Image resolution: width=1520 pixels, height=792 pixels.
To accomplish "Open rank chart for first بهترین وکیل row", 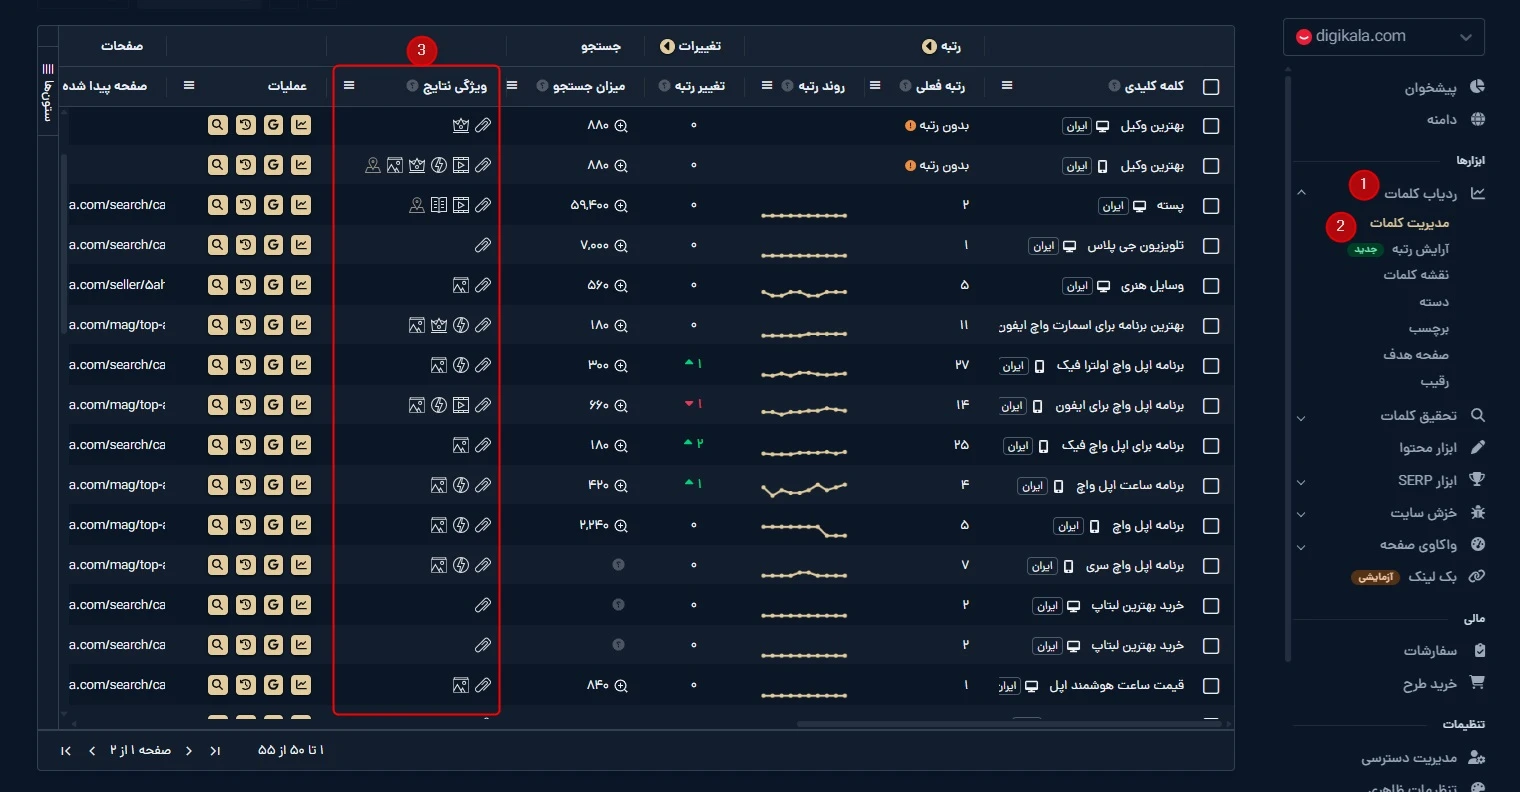I will 301,125.
